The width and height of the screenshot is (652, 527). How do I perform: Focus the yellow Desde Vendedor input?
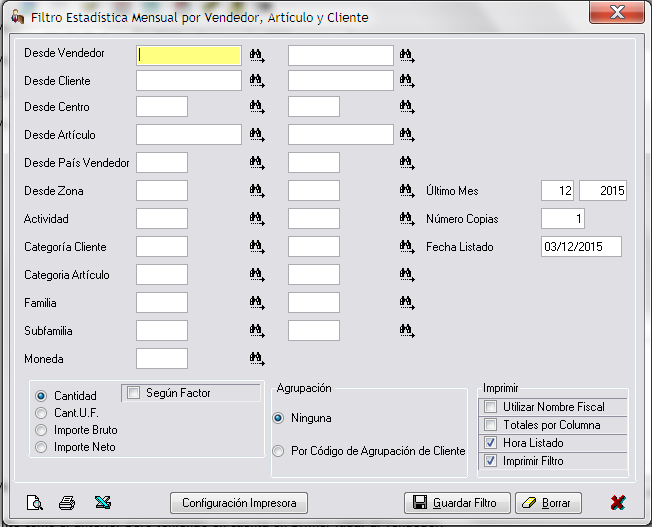tap(189, 55)
